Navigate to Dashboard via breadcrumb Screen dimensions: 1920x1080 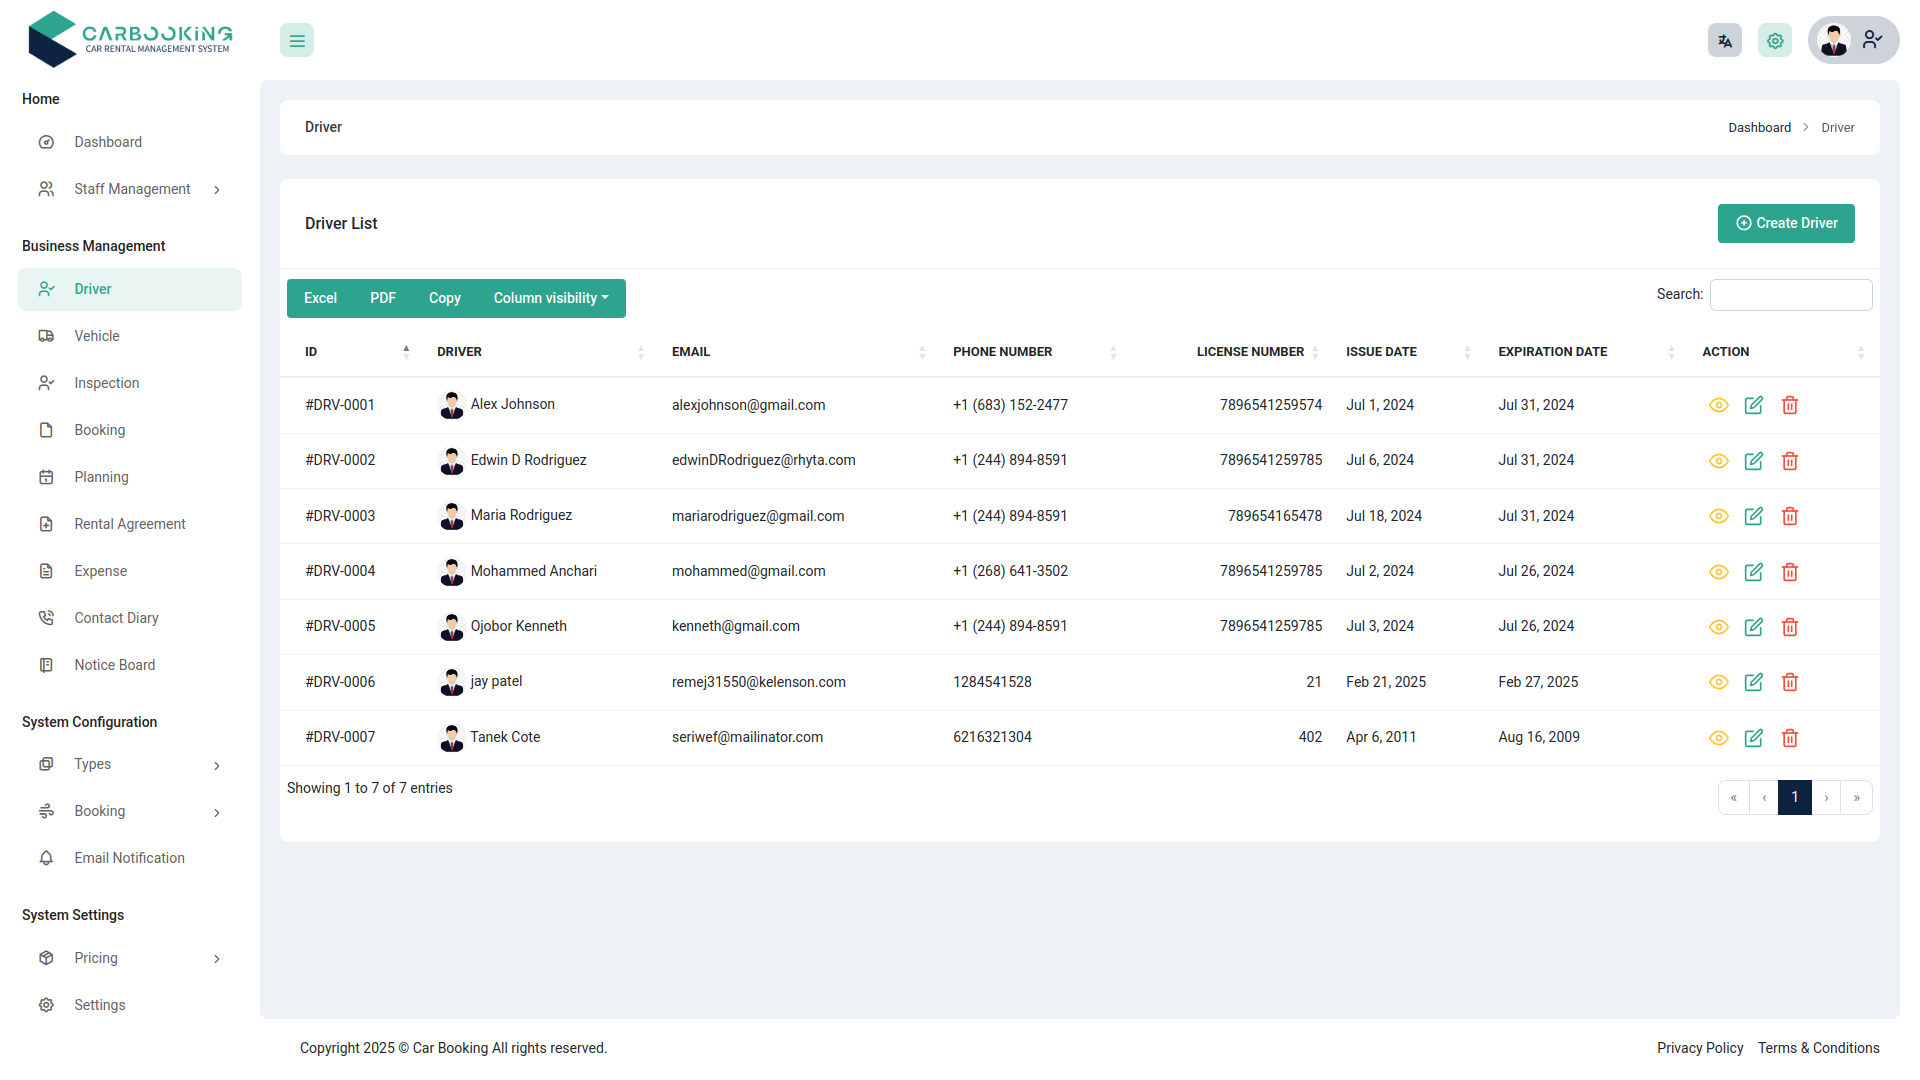click(x=1759, y=127)
